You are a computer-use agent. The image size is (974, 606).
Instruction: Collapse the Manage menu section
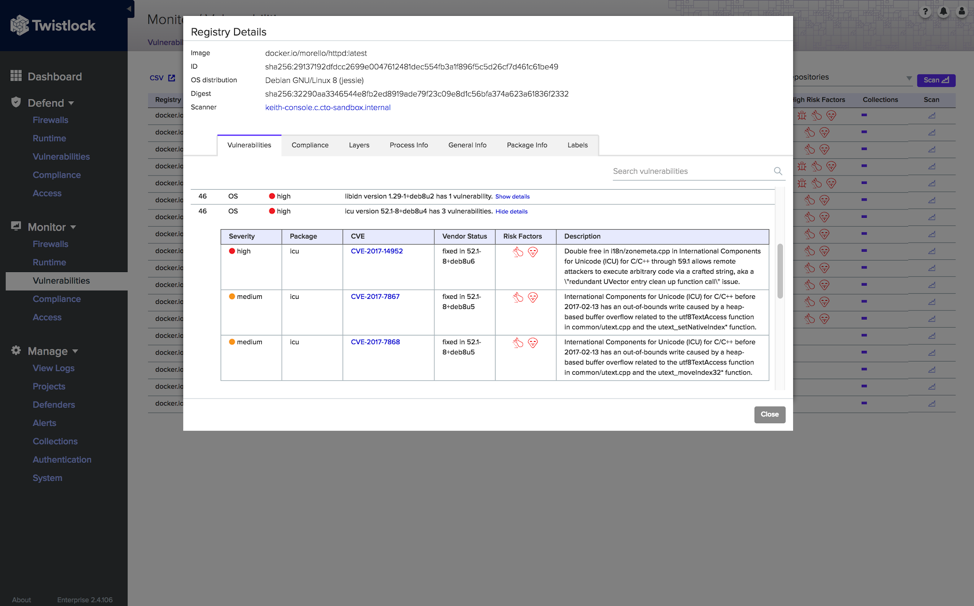click(x=75, y=351)
